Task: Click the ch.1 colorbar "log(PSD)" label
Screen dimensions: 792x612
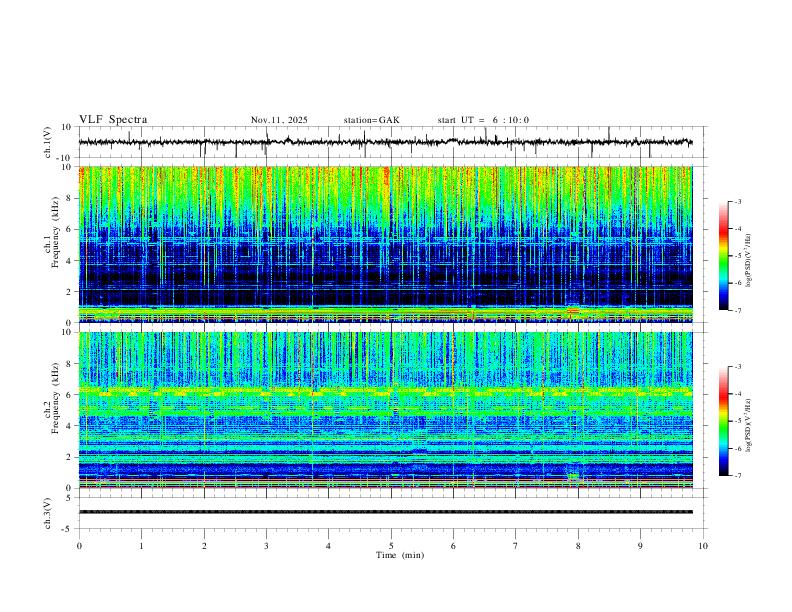Action: click(x=748, y=261)
